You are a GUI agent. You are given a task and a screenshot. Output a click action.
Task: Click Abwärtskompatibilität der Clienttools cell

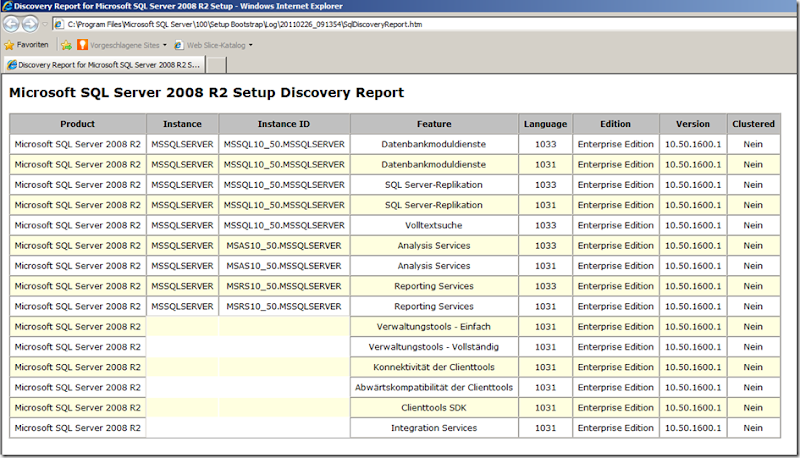coord(434,388)
